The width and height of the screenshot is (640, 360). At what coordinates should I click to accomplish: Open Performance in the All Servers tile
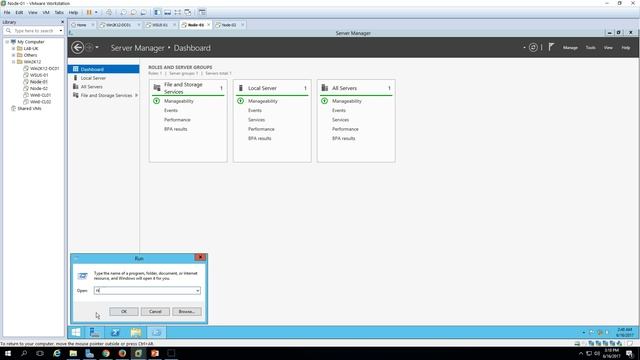pos(345,129)
